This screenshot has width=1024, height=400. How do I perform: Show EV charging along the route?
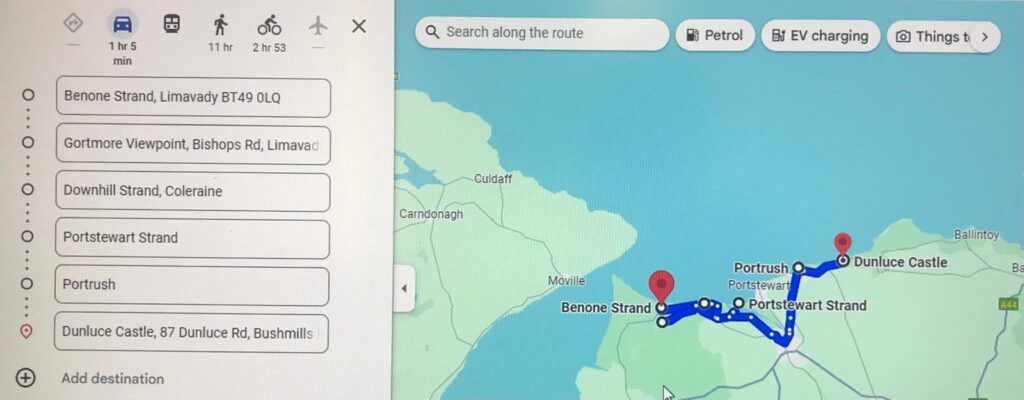[820, 36]
